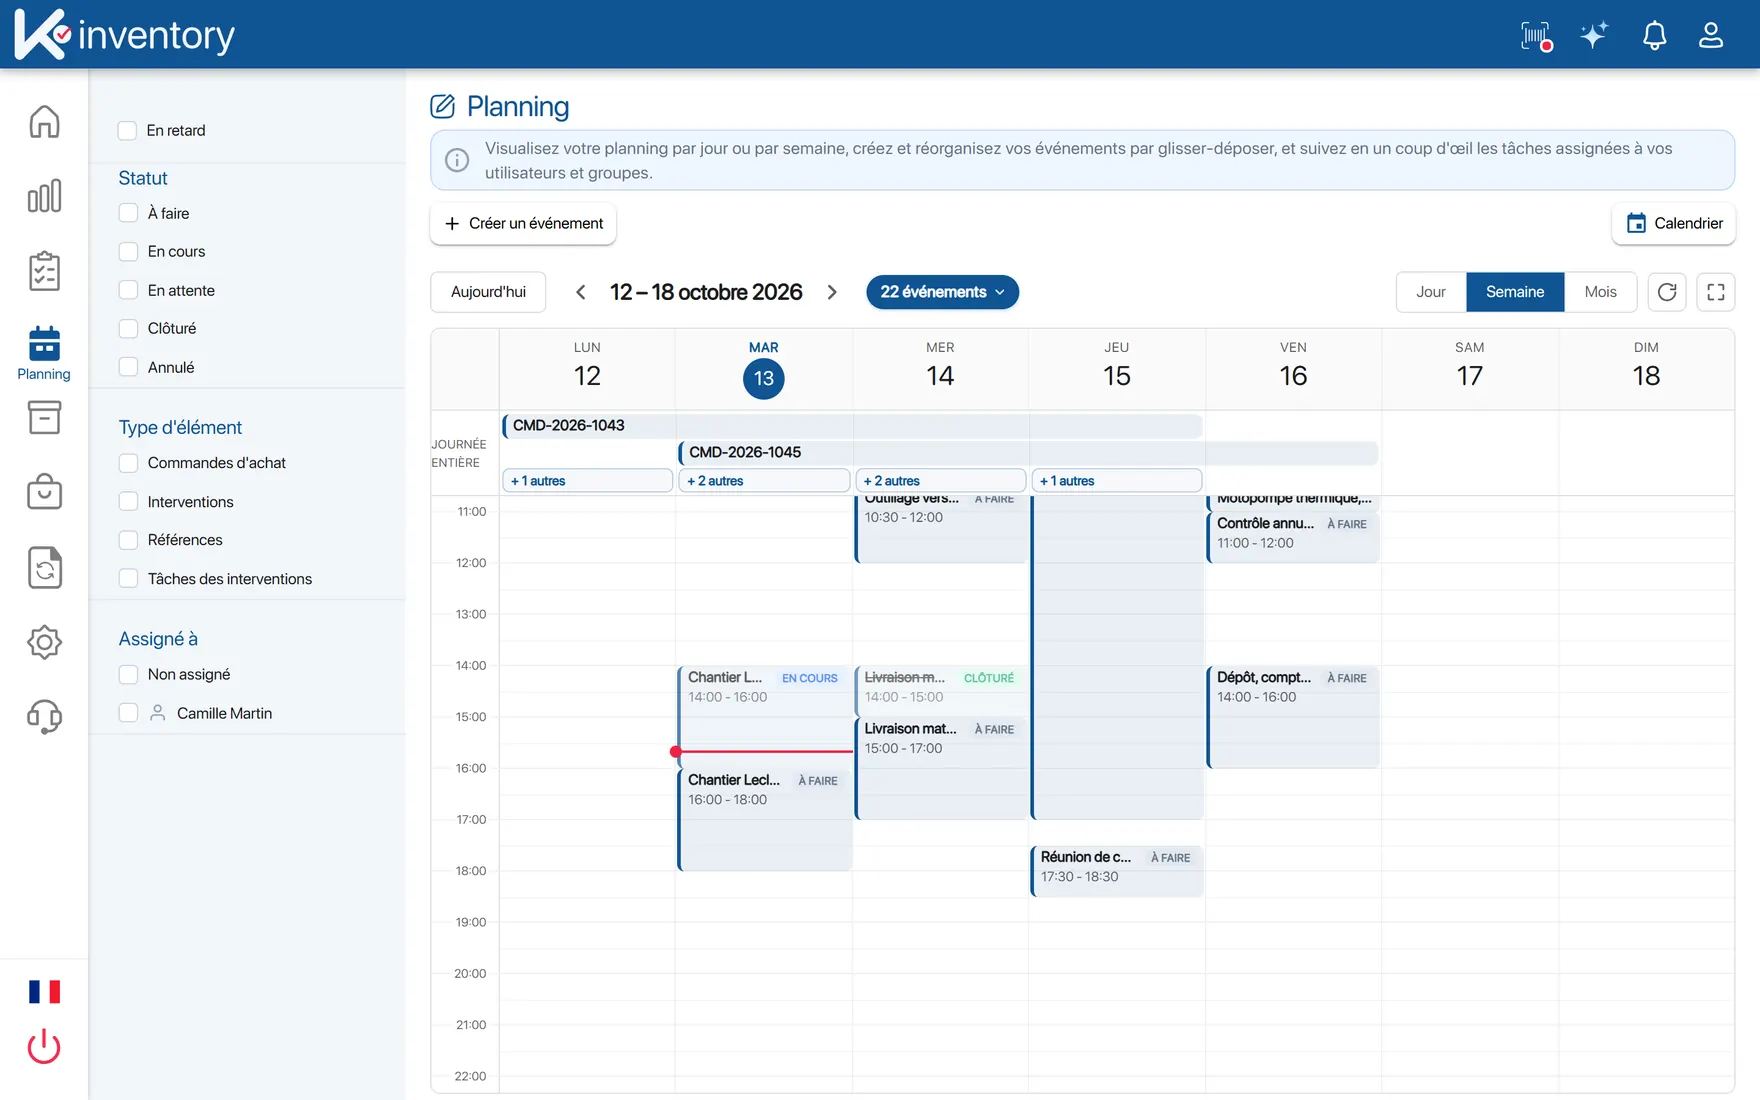
Task: Go to the home sidebar icon
Action: point(44,121)
